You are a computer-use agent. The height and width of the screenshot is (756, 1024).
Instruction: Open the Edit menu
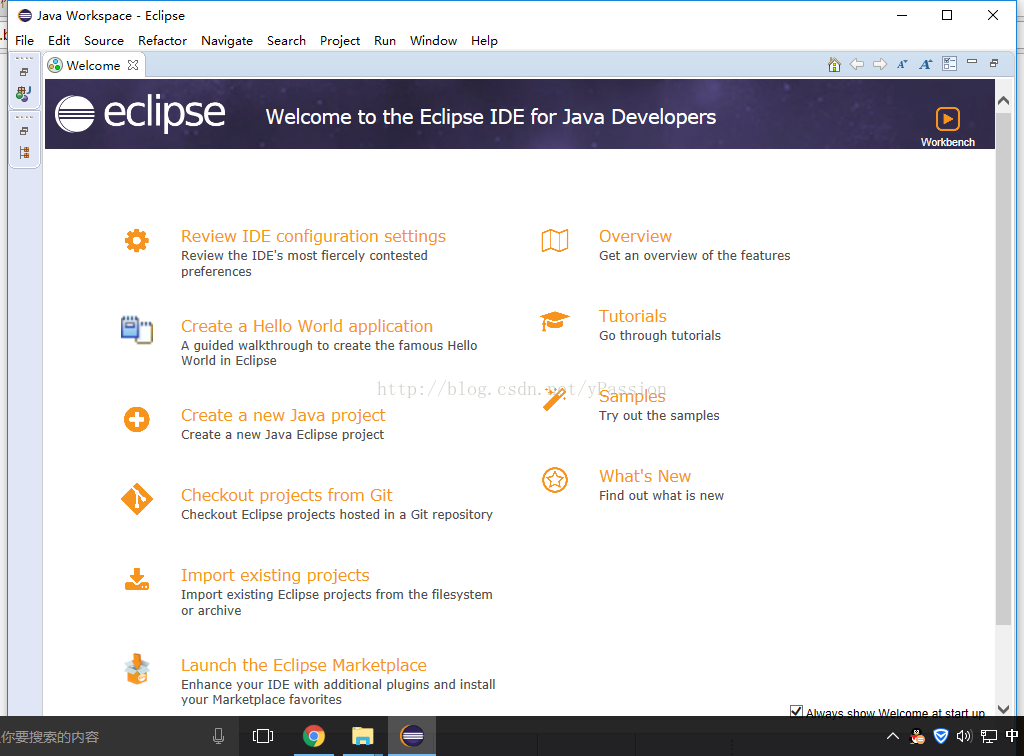pos(59,40)
